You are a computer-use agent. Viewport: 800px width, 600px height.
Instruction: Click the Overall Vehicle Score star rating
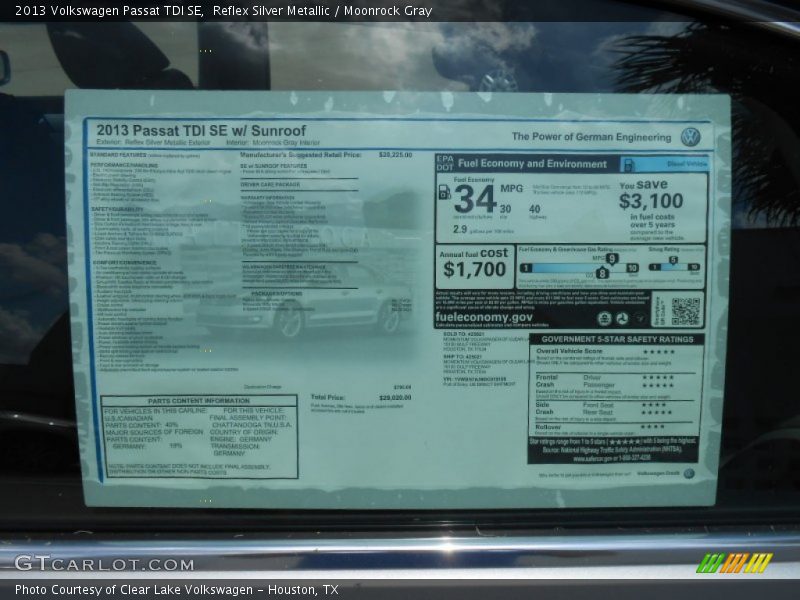[658, 352]
